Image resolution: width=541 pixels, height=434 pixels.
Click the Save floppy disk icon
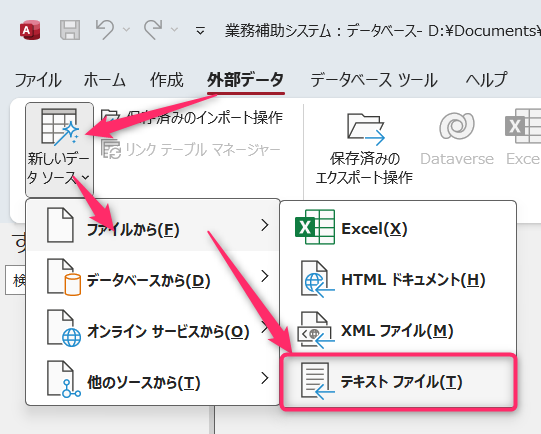70,30
